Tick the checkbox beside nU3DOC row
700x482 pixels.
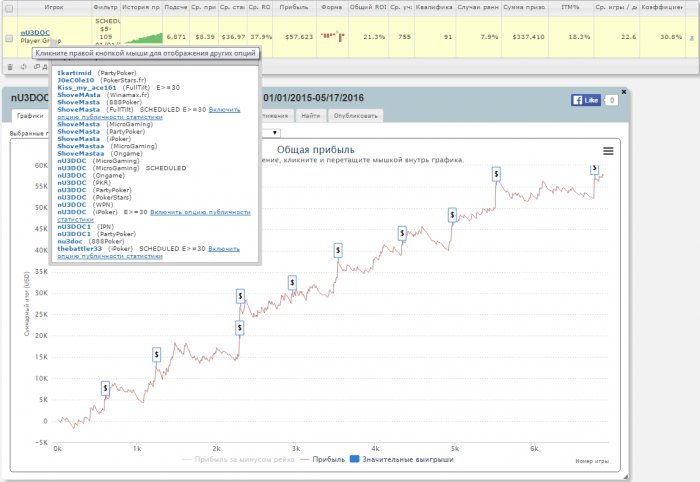10,37
